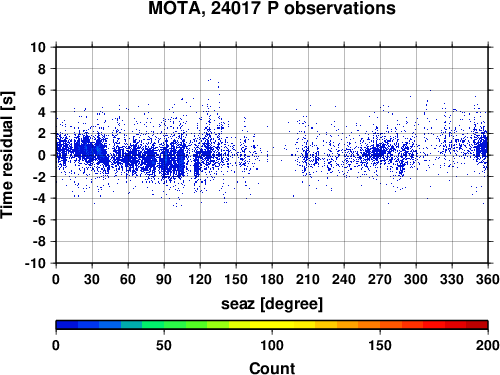500x375 pixels.
Task: Click the plot title 'MOTA, 24017 P observations'
Action: [x=272, y=8]
